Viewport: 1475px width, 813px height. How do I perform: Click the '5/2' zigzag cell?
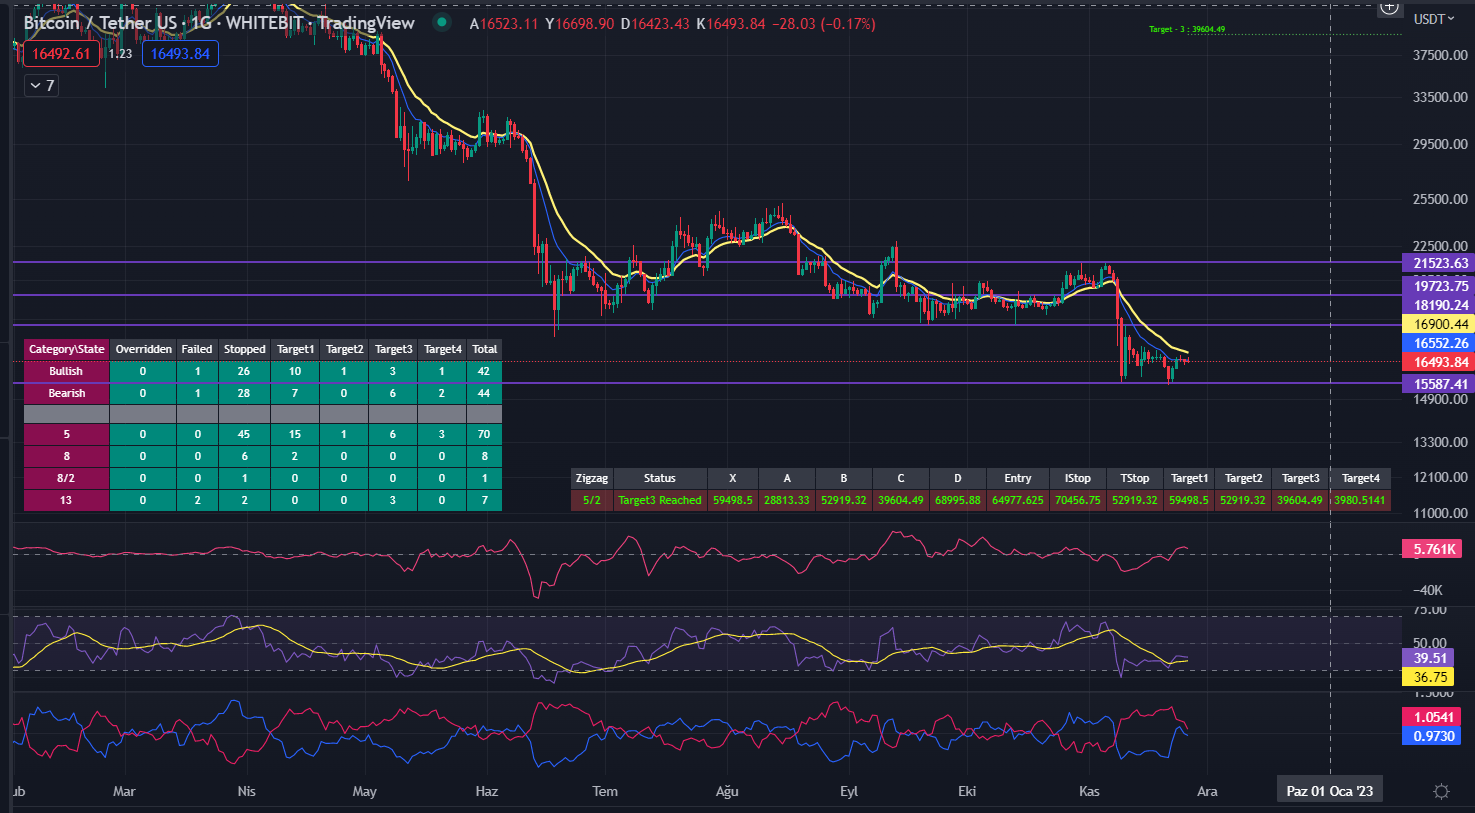592,500
